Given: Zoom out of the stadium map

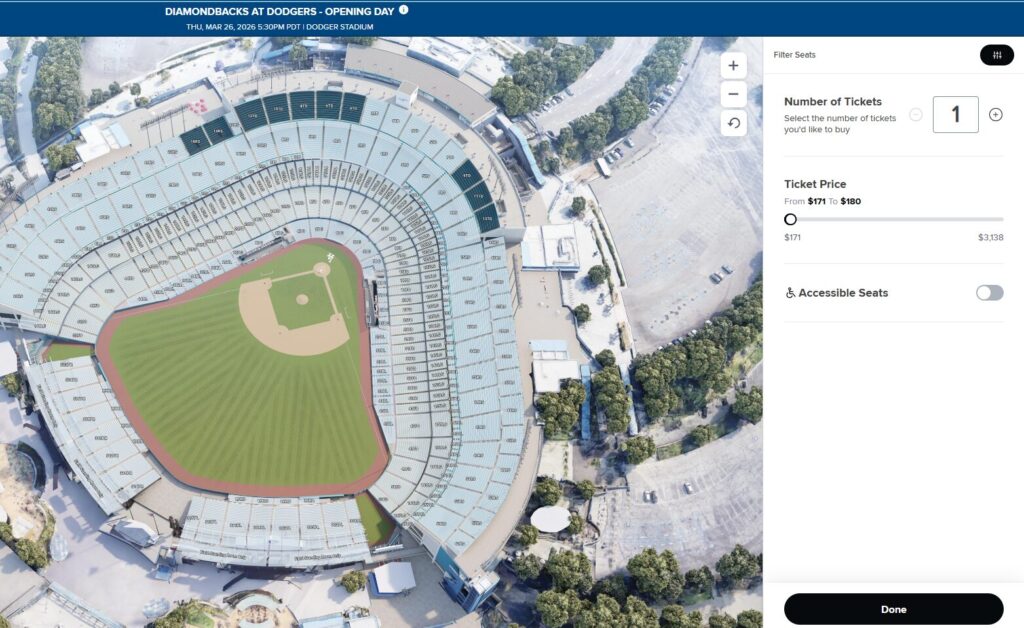Looking at the screenshot, I should coord(733,95).
